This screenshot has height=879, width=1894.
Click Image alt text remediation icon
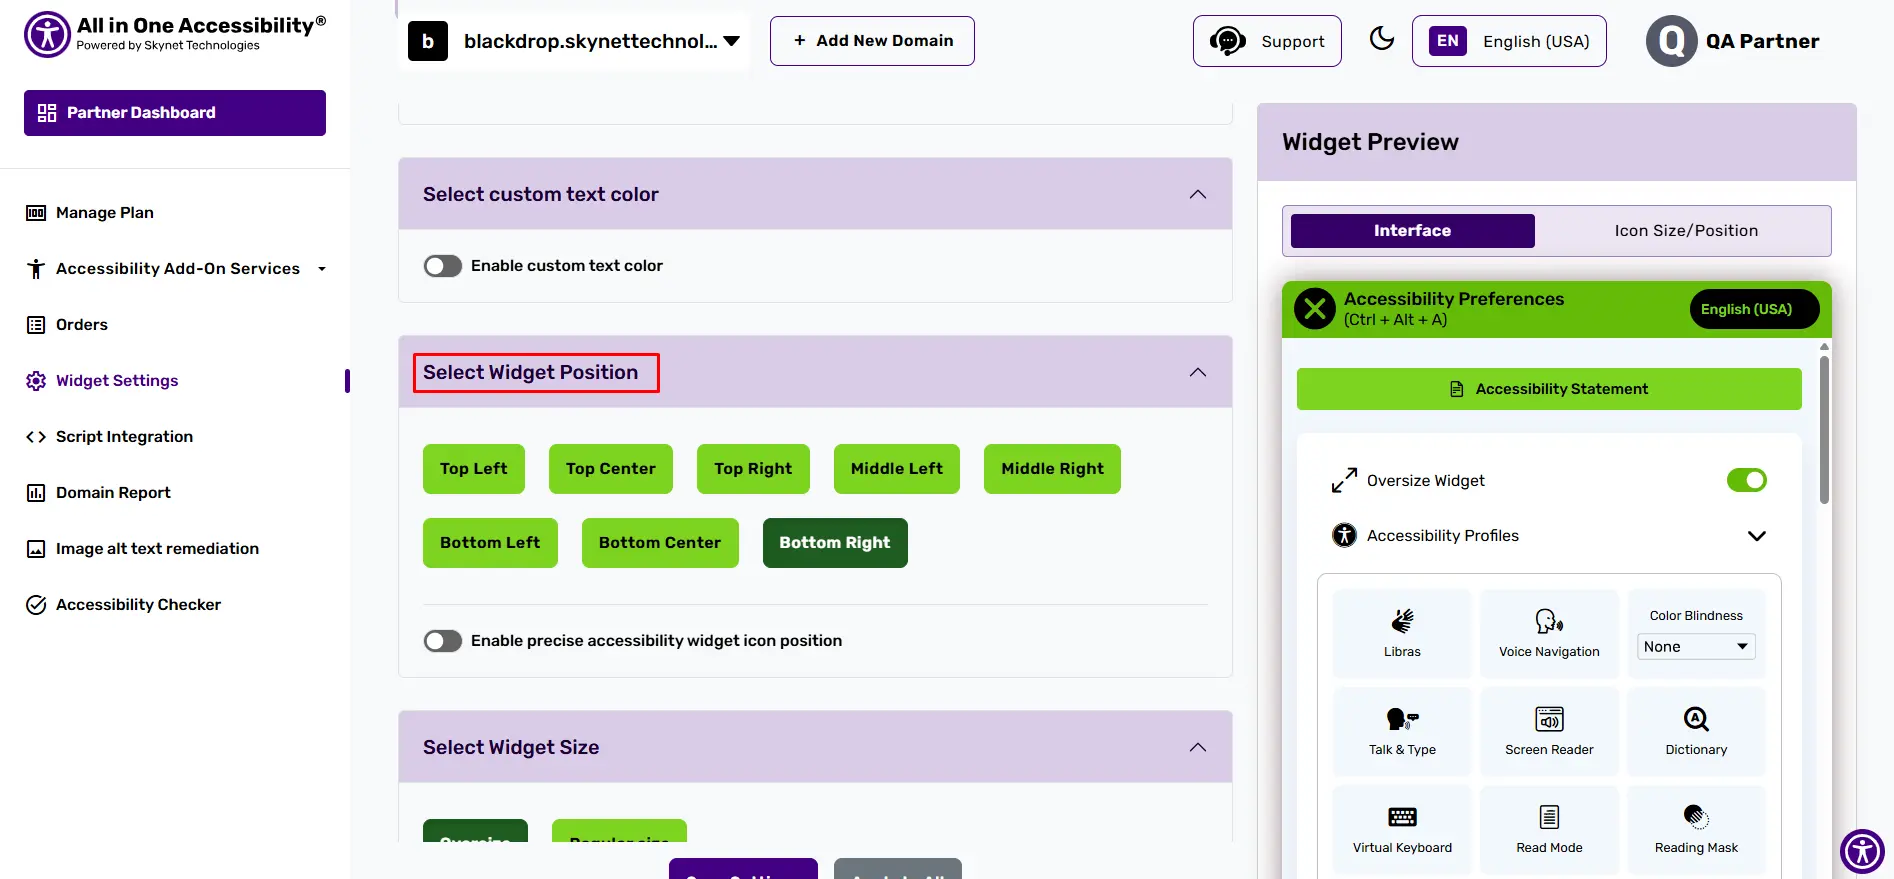pyautogui.click(x=36, y=549)
